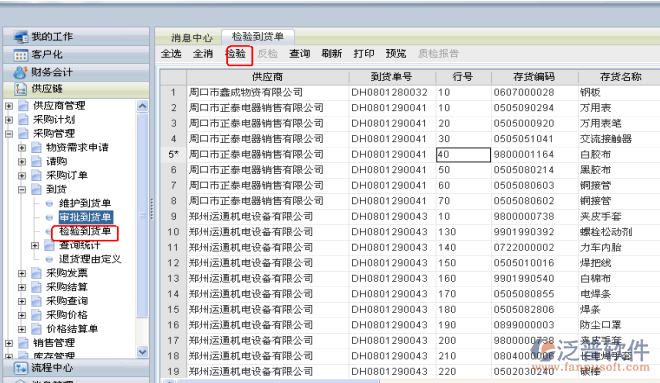Switch to the 消息中心 tab
This screenshot has width=660, height=383.
click(x=192, y=38)
